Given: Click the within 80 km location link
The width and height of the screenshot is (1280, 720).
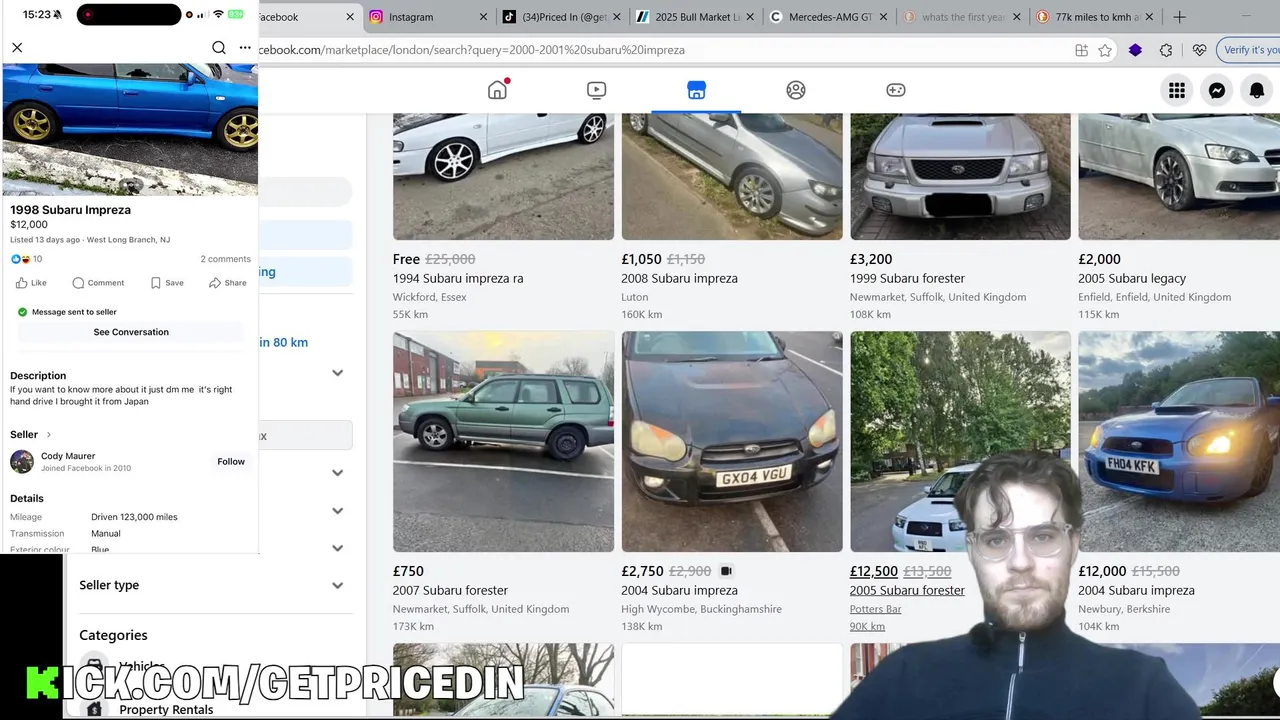Looking at the screenshot, I should point(284,342).
